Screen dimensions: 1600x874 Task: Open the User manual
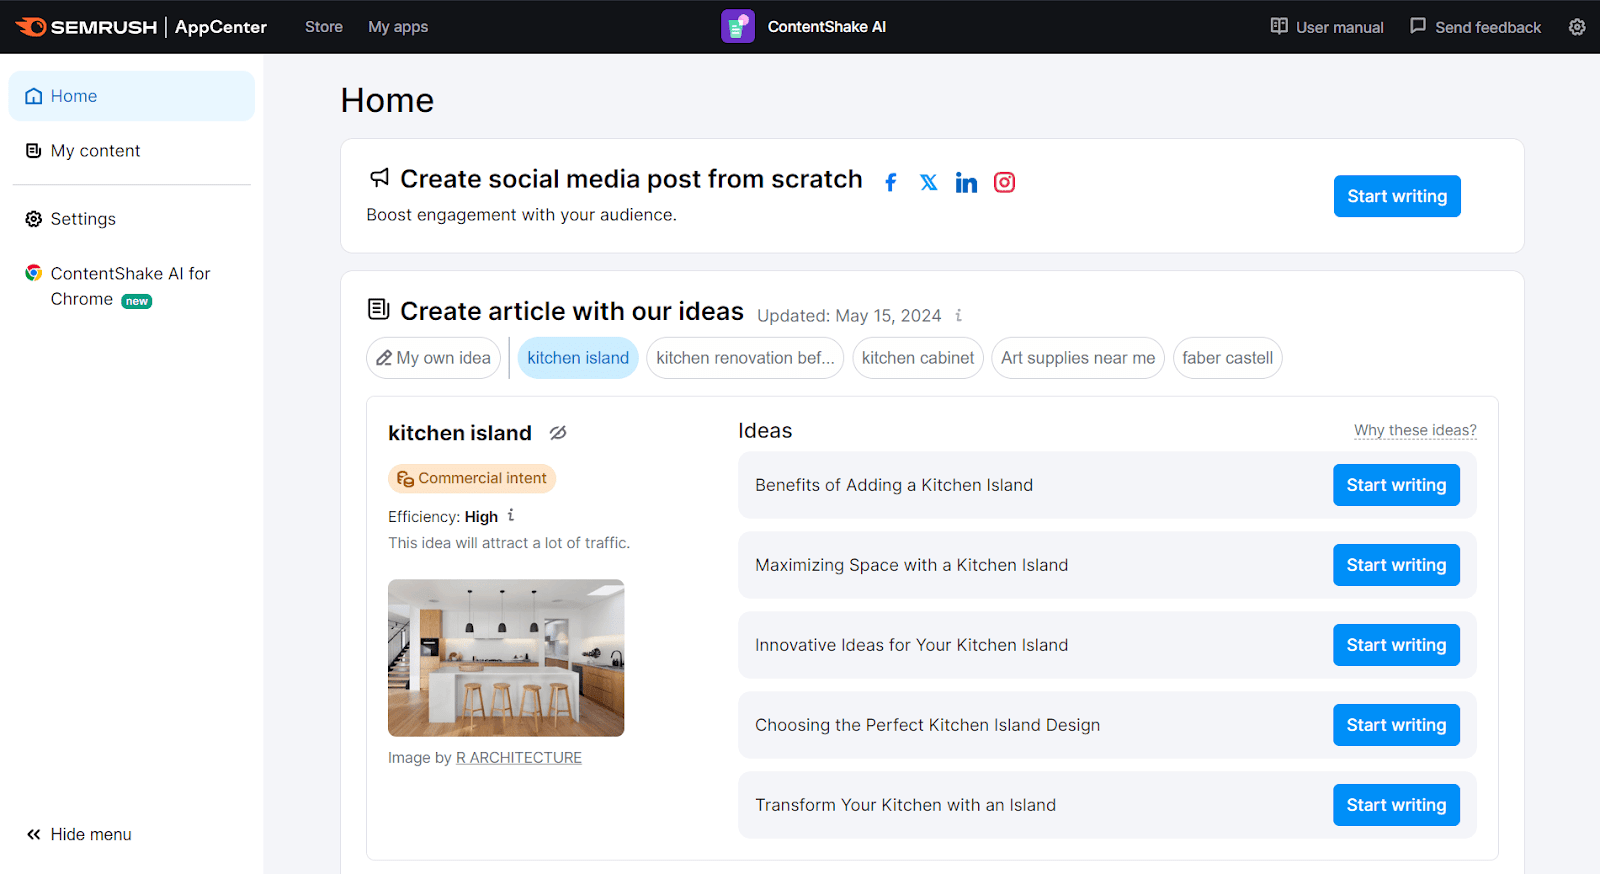(1327, 27)
